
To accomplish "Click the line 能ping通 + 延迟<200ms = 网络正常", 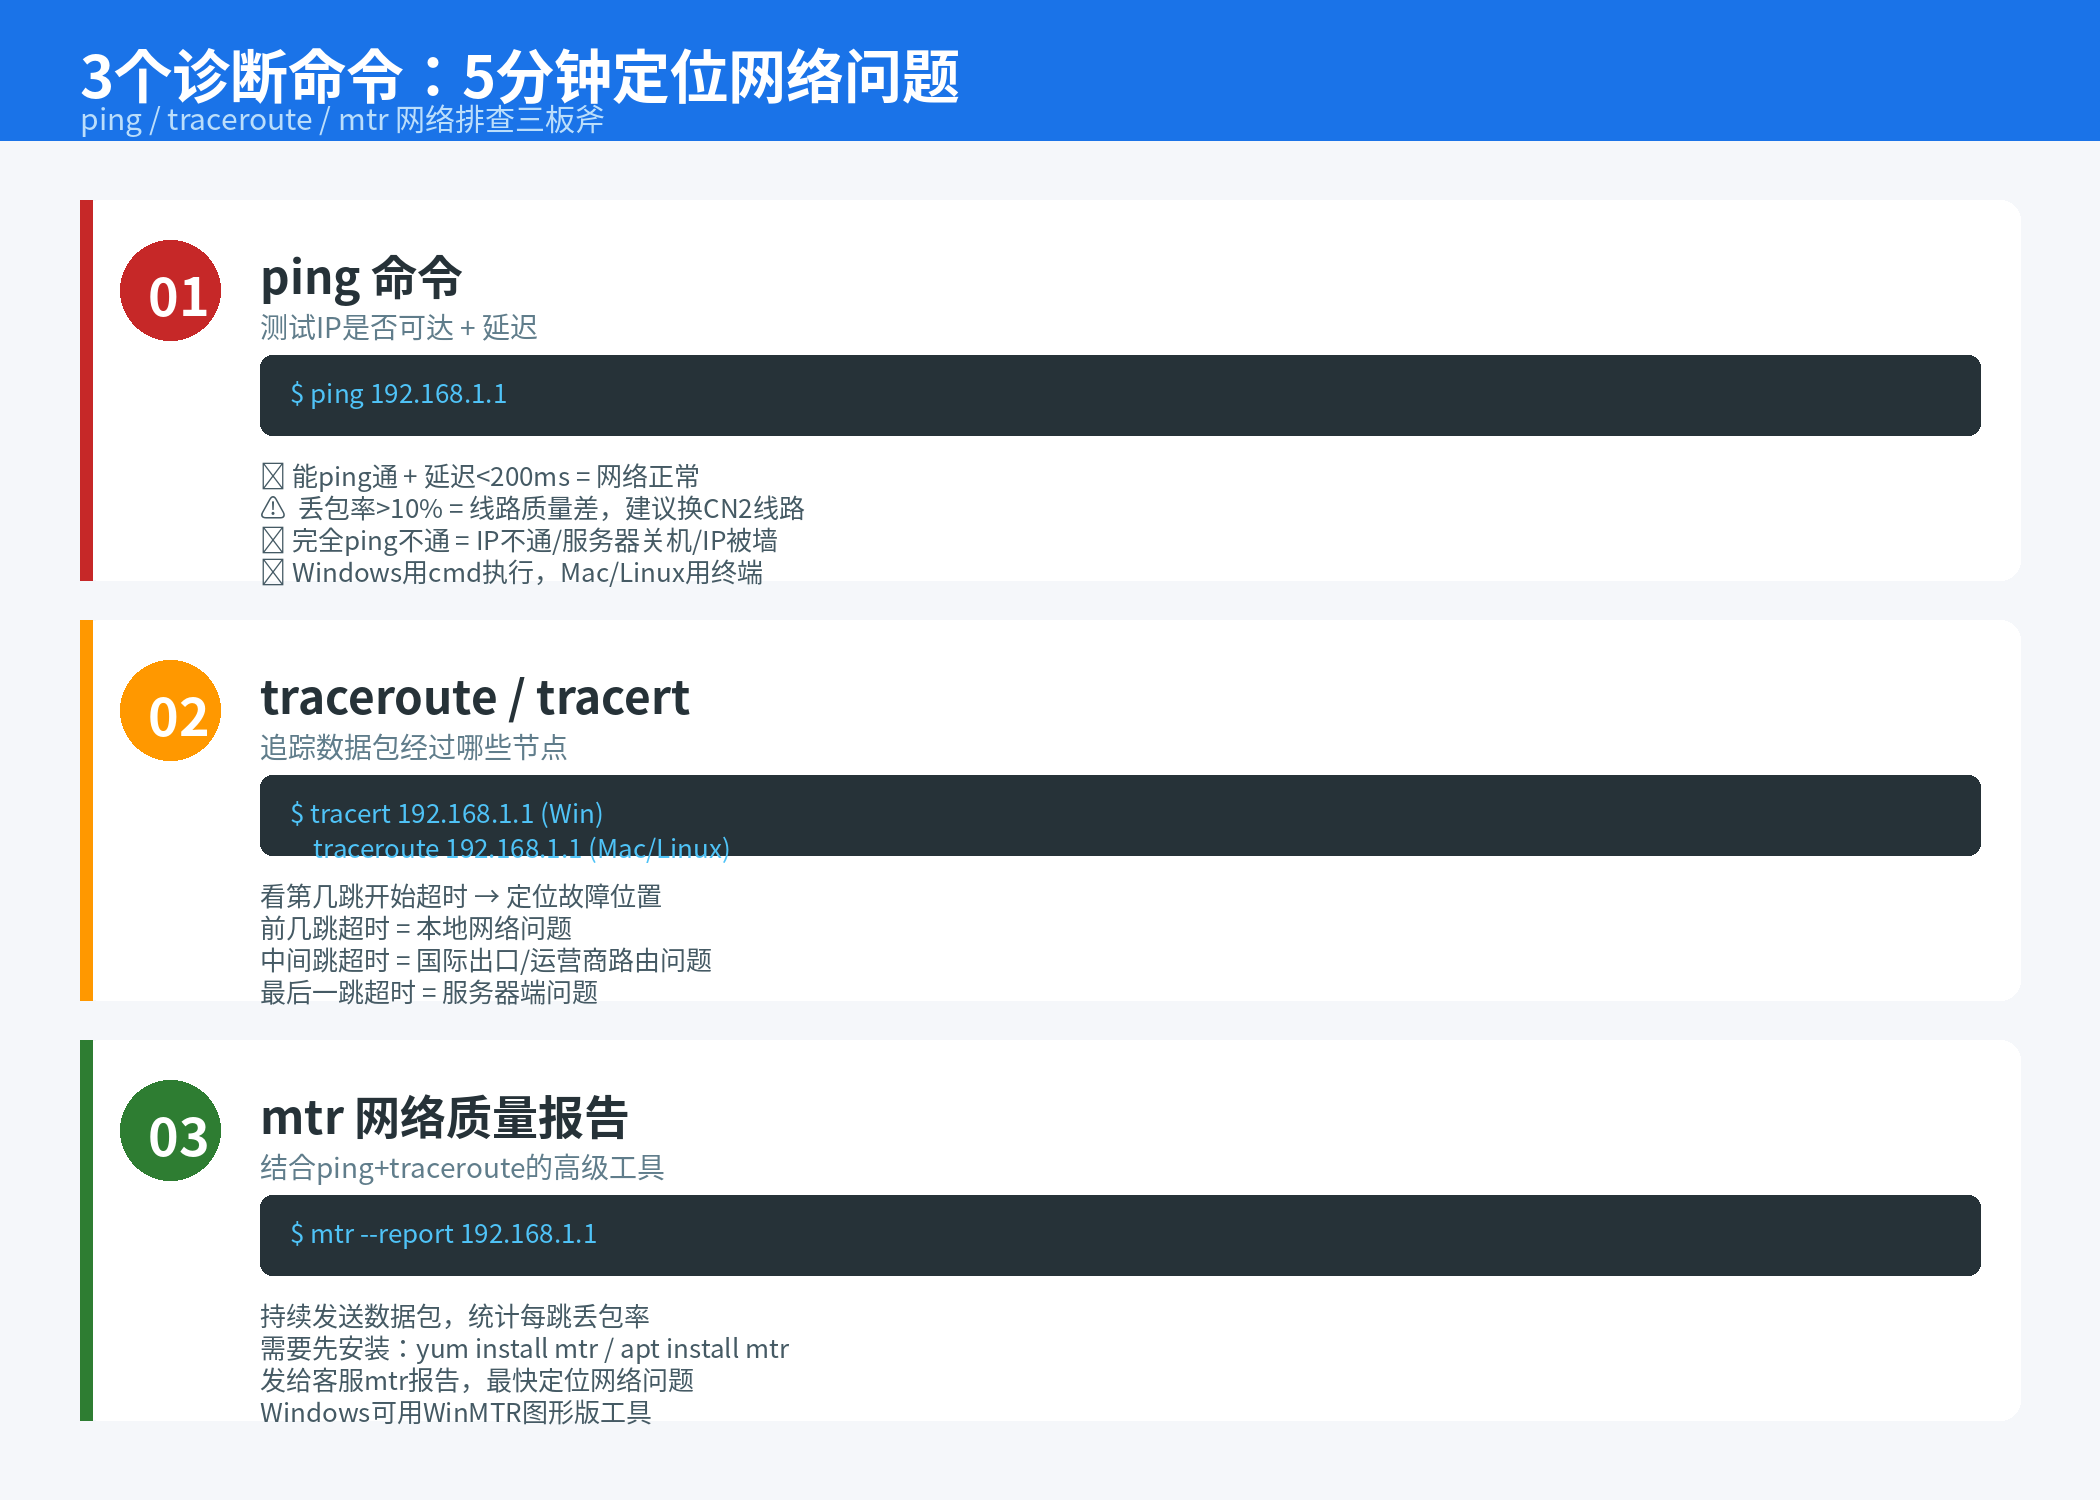I will 496,476.
